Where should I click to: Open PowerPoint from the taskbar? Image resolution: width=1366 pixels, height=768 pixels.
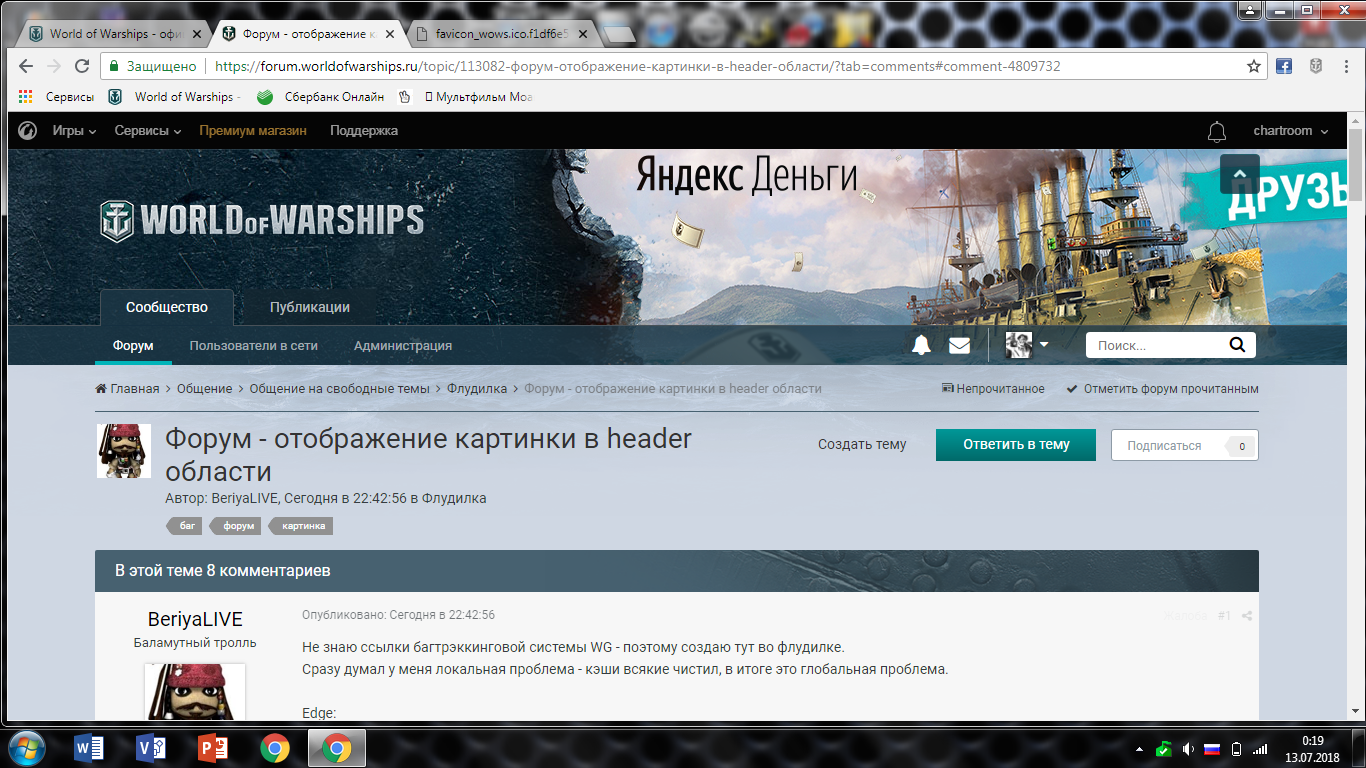point(215,748)
